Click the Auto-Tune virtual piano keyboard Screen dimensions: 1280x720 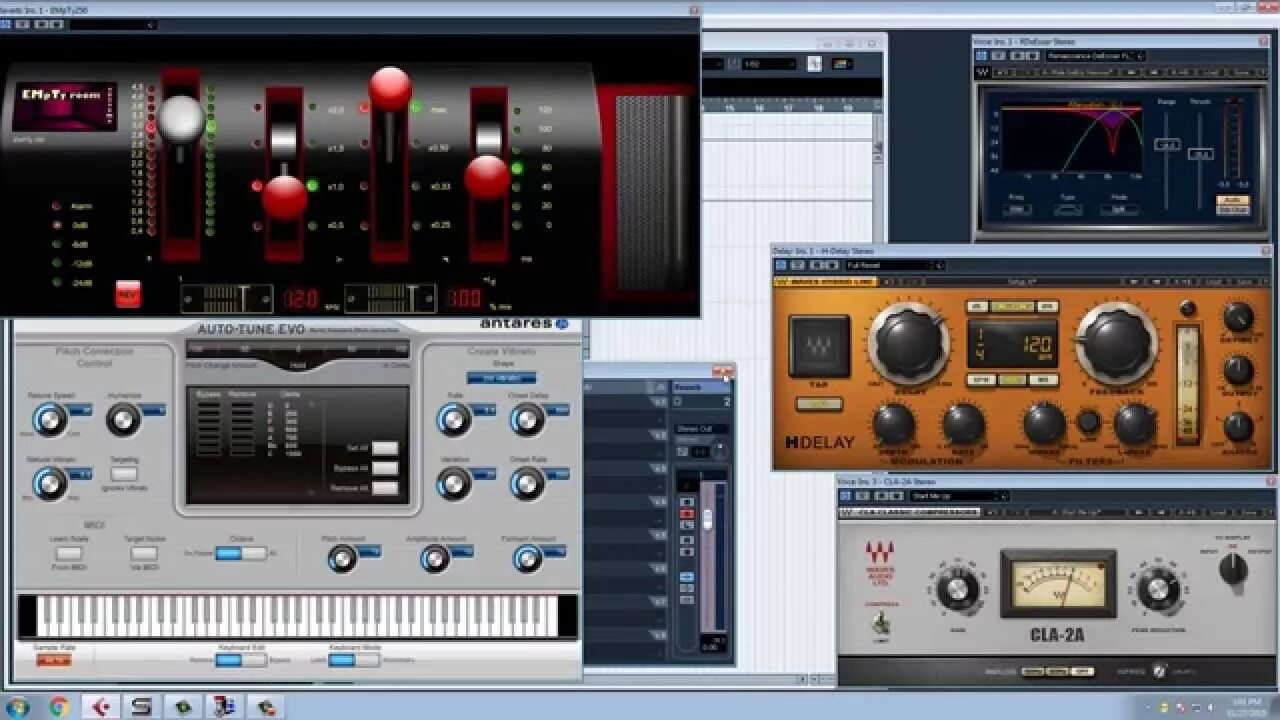pos(297,616)
